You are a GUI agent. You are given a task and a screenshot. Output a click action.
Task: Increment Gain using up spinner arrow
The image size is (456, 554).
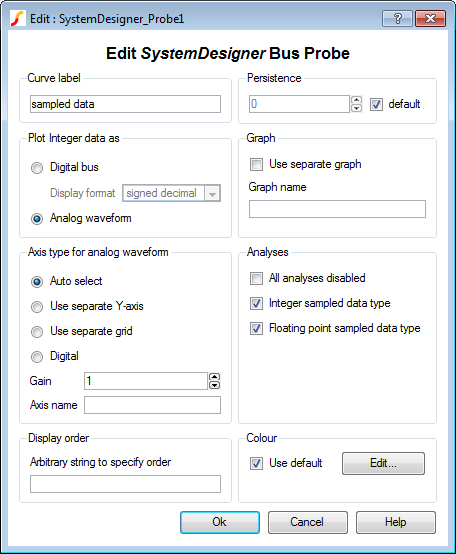(214, 377)
